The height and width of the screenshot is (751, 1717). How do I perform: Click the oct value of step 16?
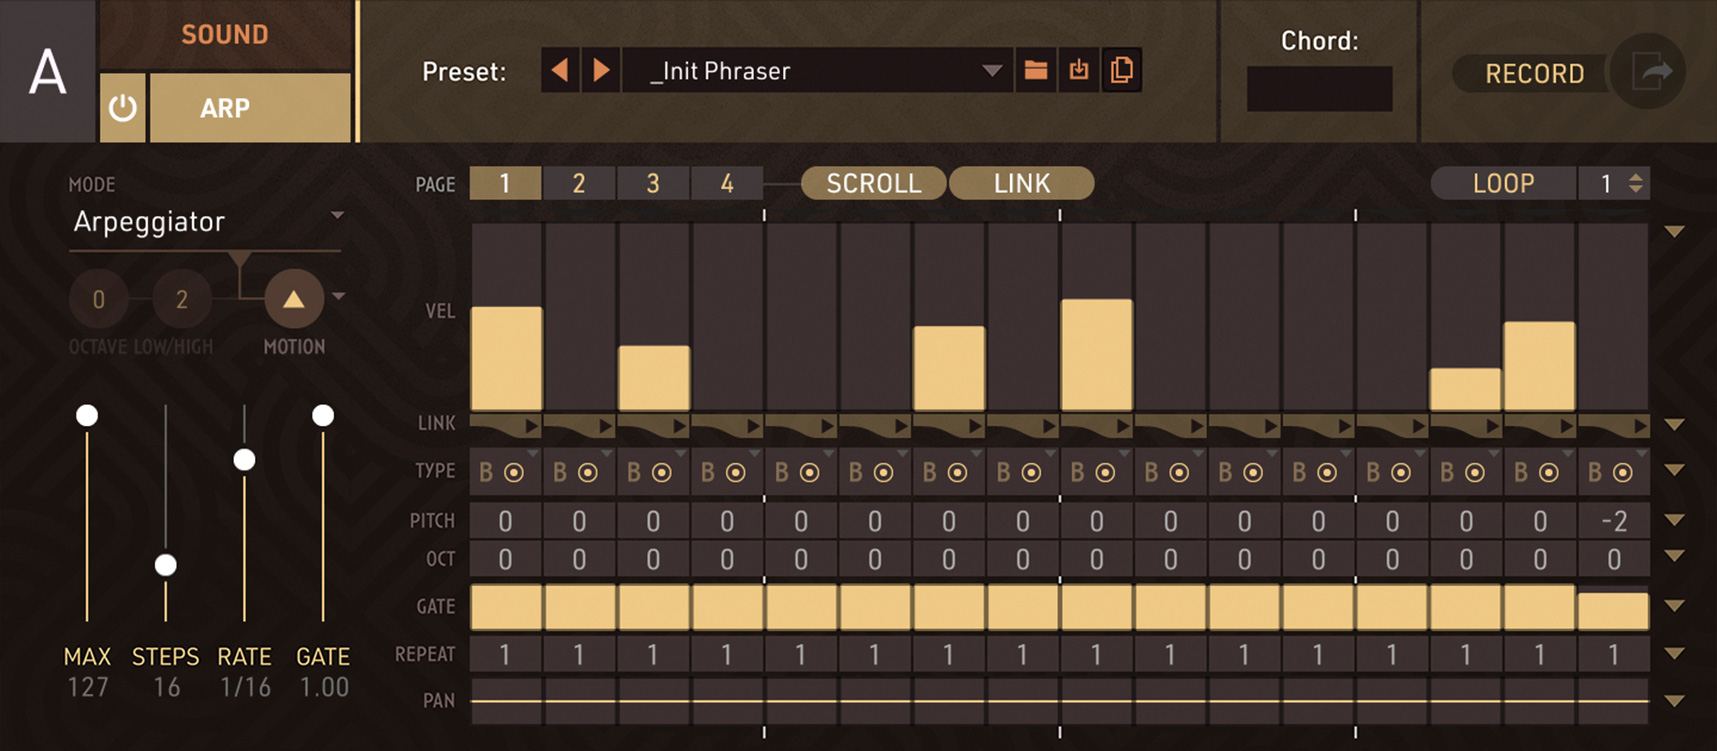point(1614,559)
